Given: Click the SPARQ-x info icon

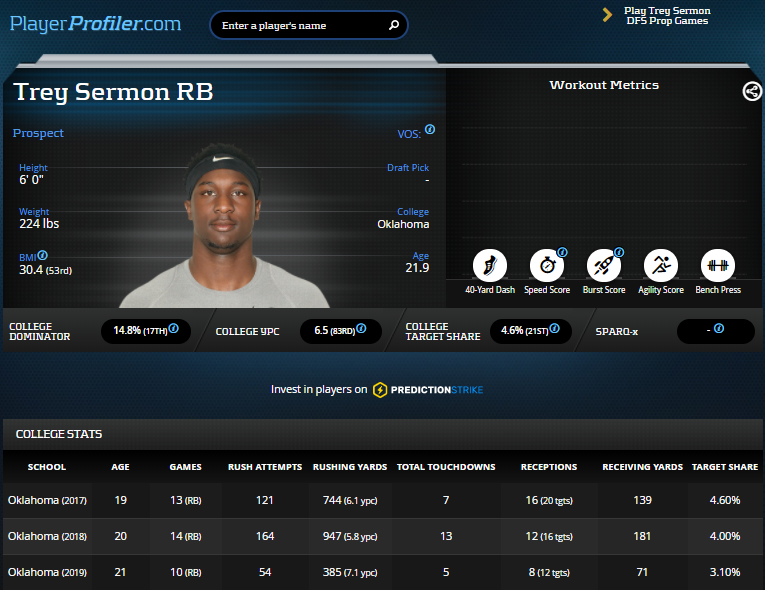Looking at the screenshot, I should click(718, 328).
